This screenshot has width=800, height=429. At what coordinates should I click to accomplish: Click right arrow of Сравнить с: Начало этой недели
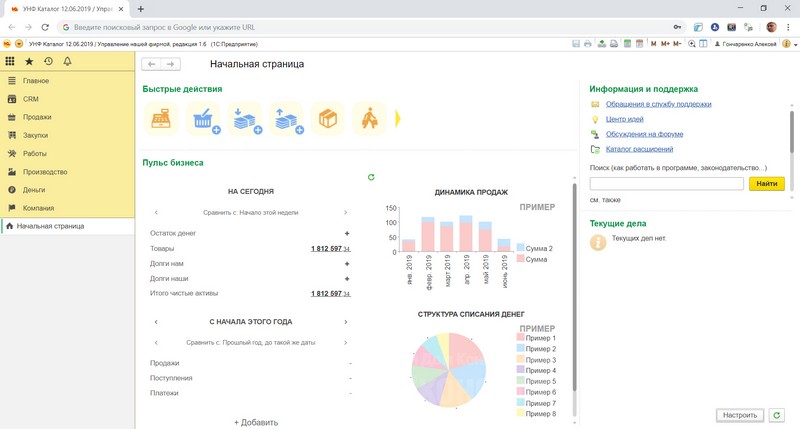pos(345,212)
